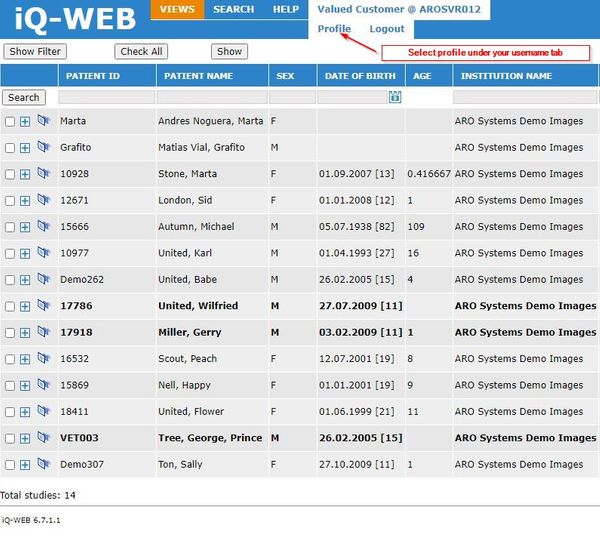Switch to the SEARCH tab
This screenshot has height=537, width=600.
click(233, 9)
